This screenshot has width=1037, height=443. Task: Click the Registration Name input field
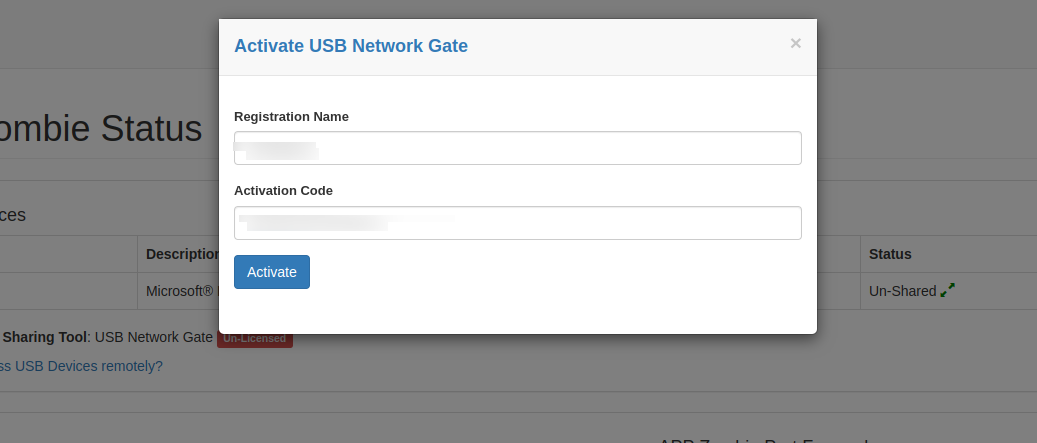[x=517, y=148]
